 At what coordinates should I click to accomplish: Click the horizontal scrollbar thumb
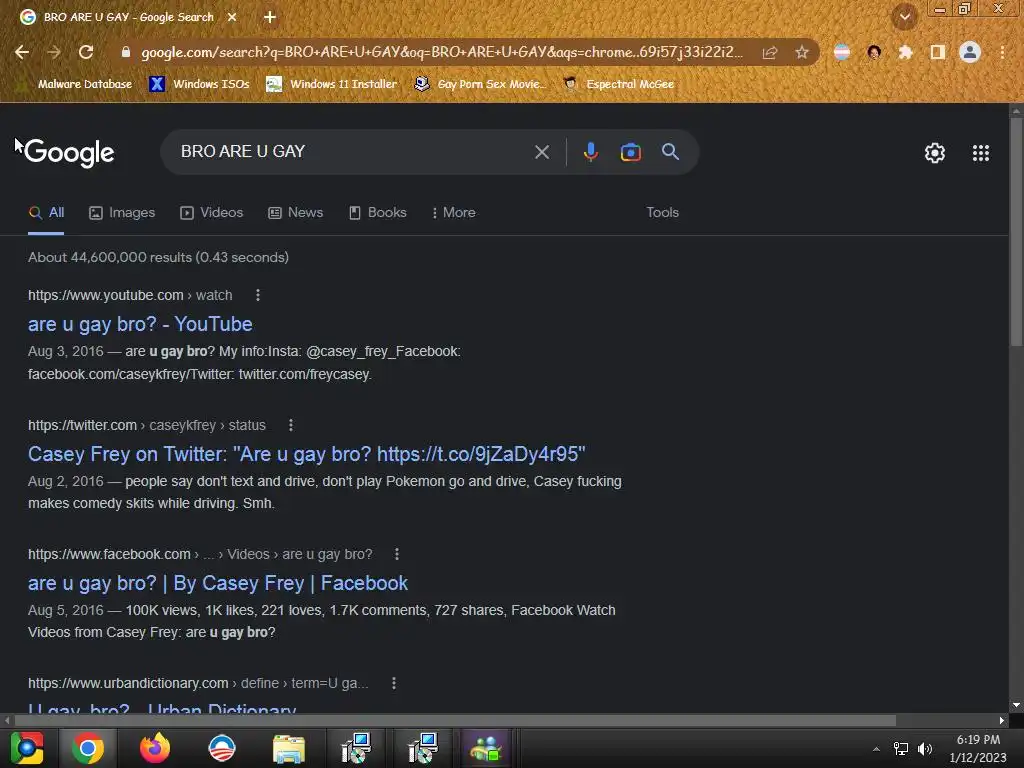click(455, 721)
